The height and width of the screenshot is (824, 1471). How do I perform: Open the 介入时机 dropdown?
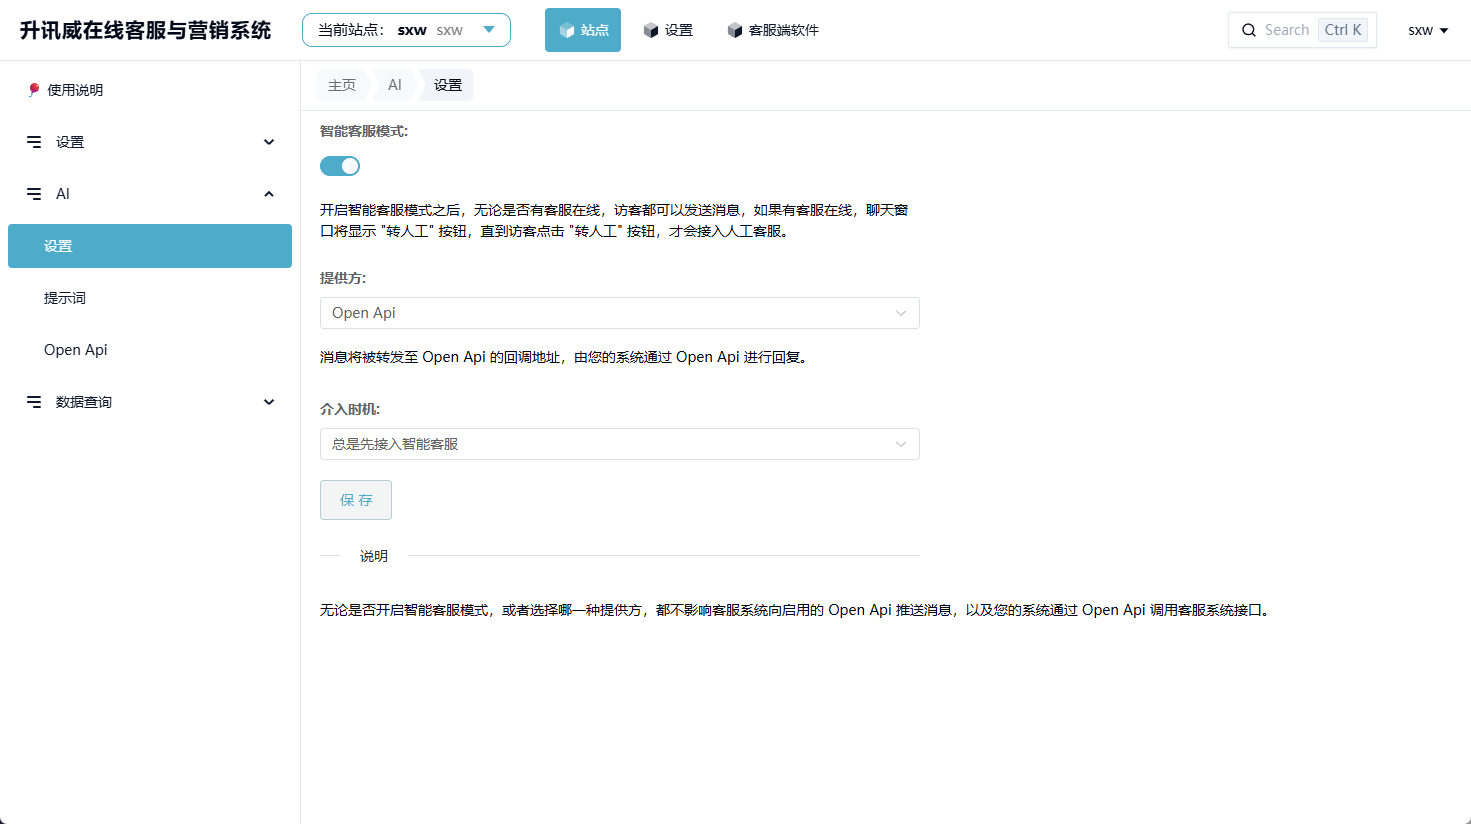pyautogui.click(x=619, y=444)
